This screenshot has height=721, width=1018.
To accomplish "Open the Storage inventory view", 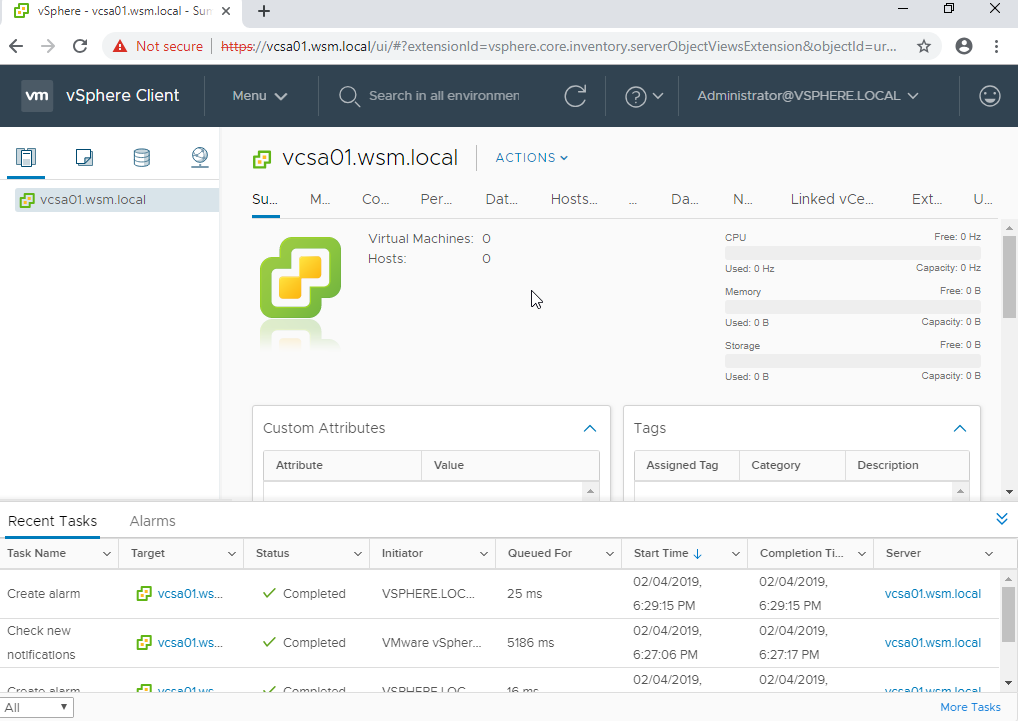I will (x=142, y=157).
